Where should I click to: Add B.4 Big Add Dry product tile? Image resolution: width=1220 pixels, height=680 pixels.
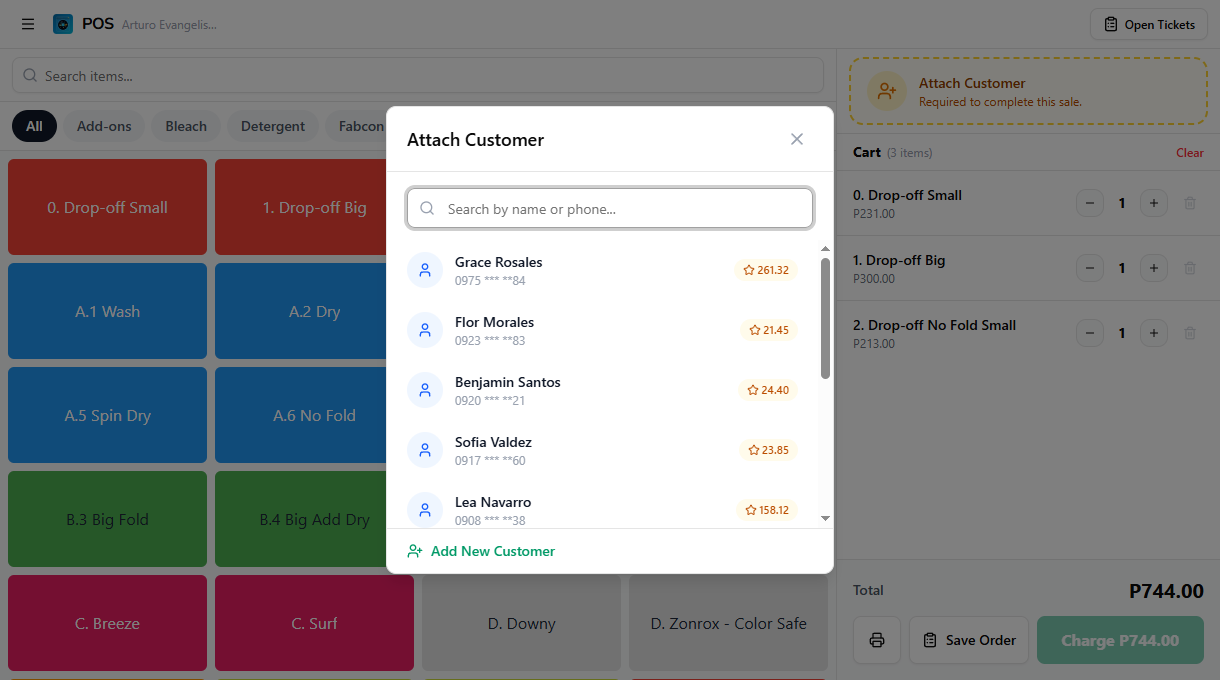[x=301, y=519]
